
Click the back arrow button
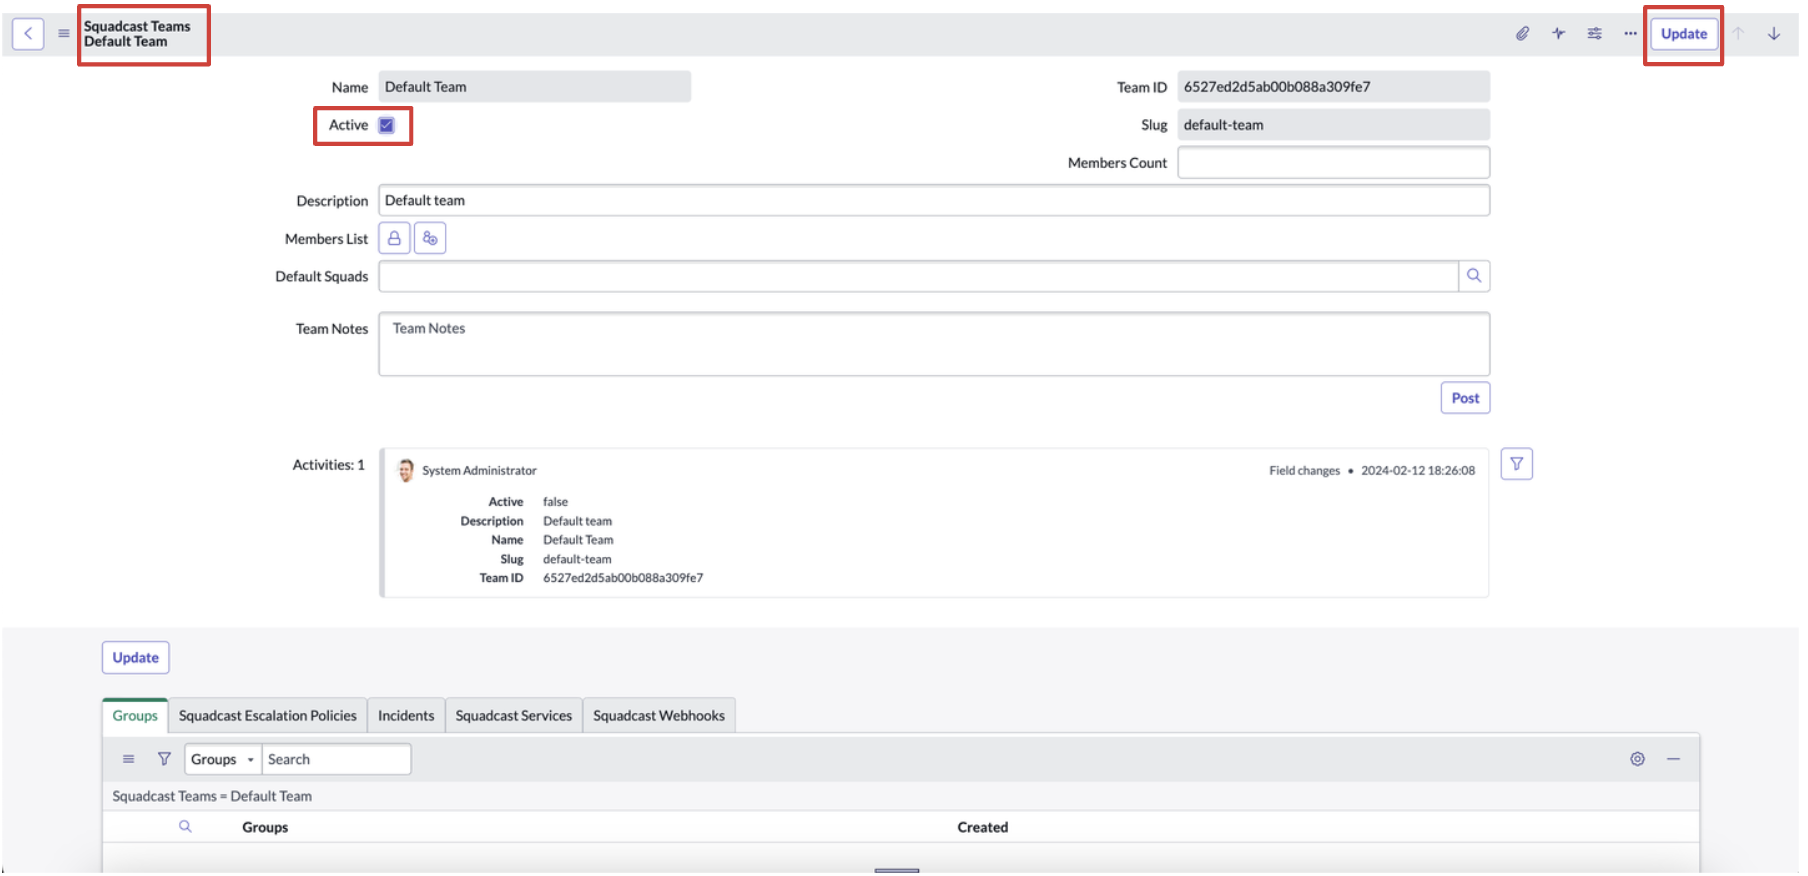click(x=28, y=34)
